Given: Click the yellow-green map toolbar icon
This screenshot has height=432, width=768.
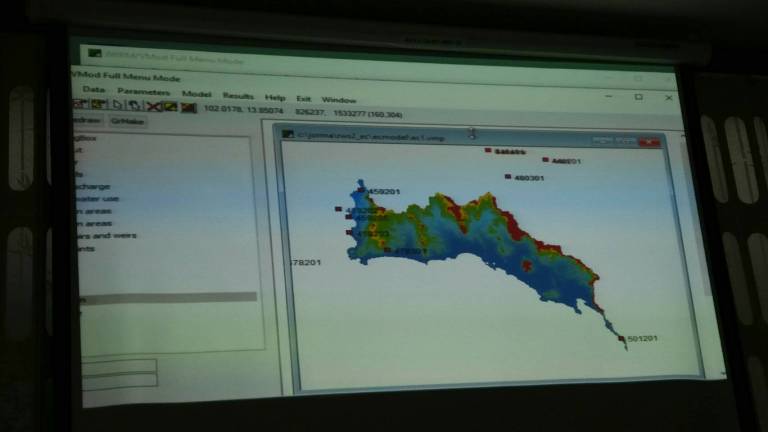Looking at the screenshot, I should [x=170, y=107].
